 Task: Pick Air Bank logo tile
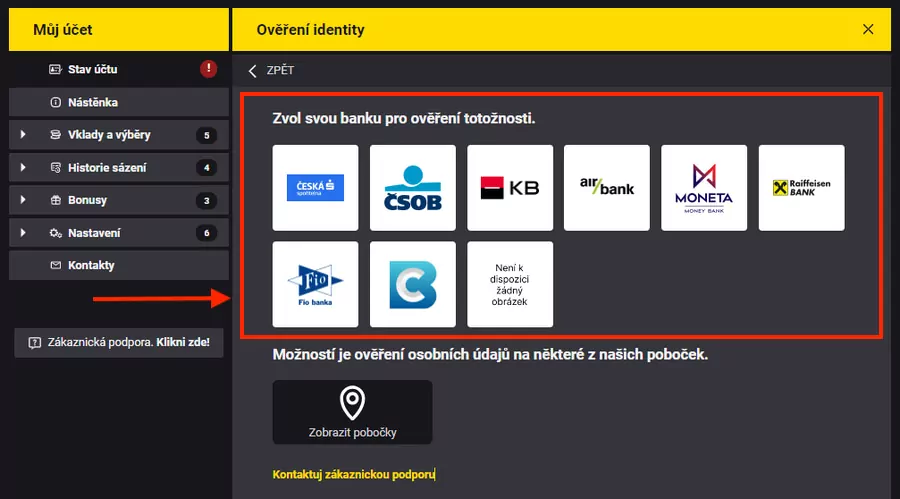coord(607,188)
